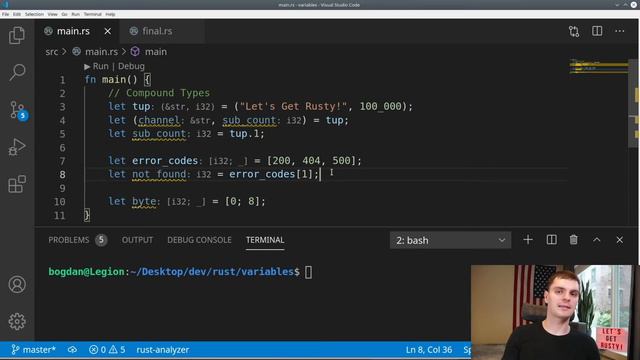Click the 'channel' variable on line 4

(x=158, y=120)
